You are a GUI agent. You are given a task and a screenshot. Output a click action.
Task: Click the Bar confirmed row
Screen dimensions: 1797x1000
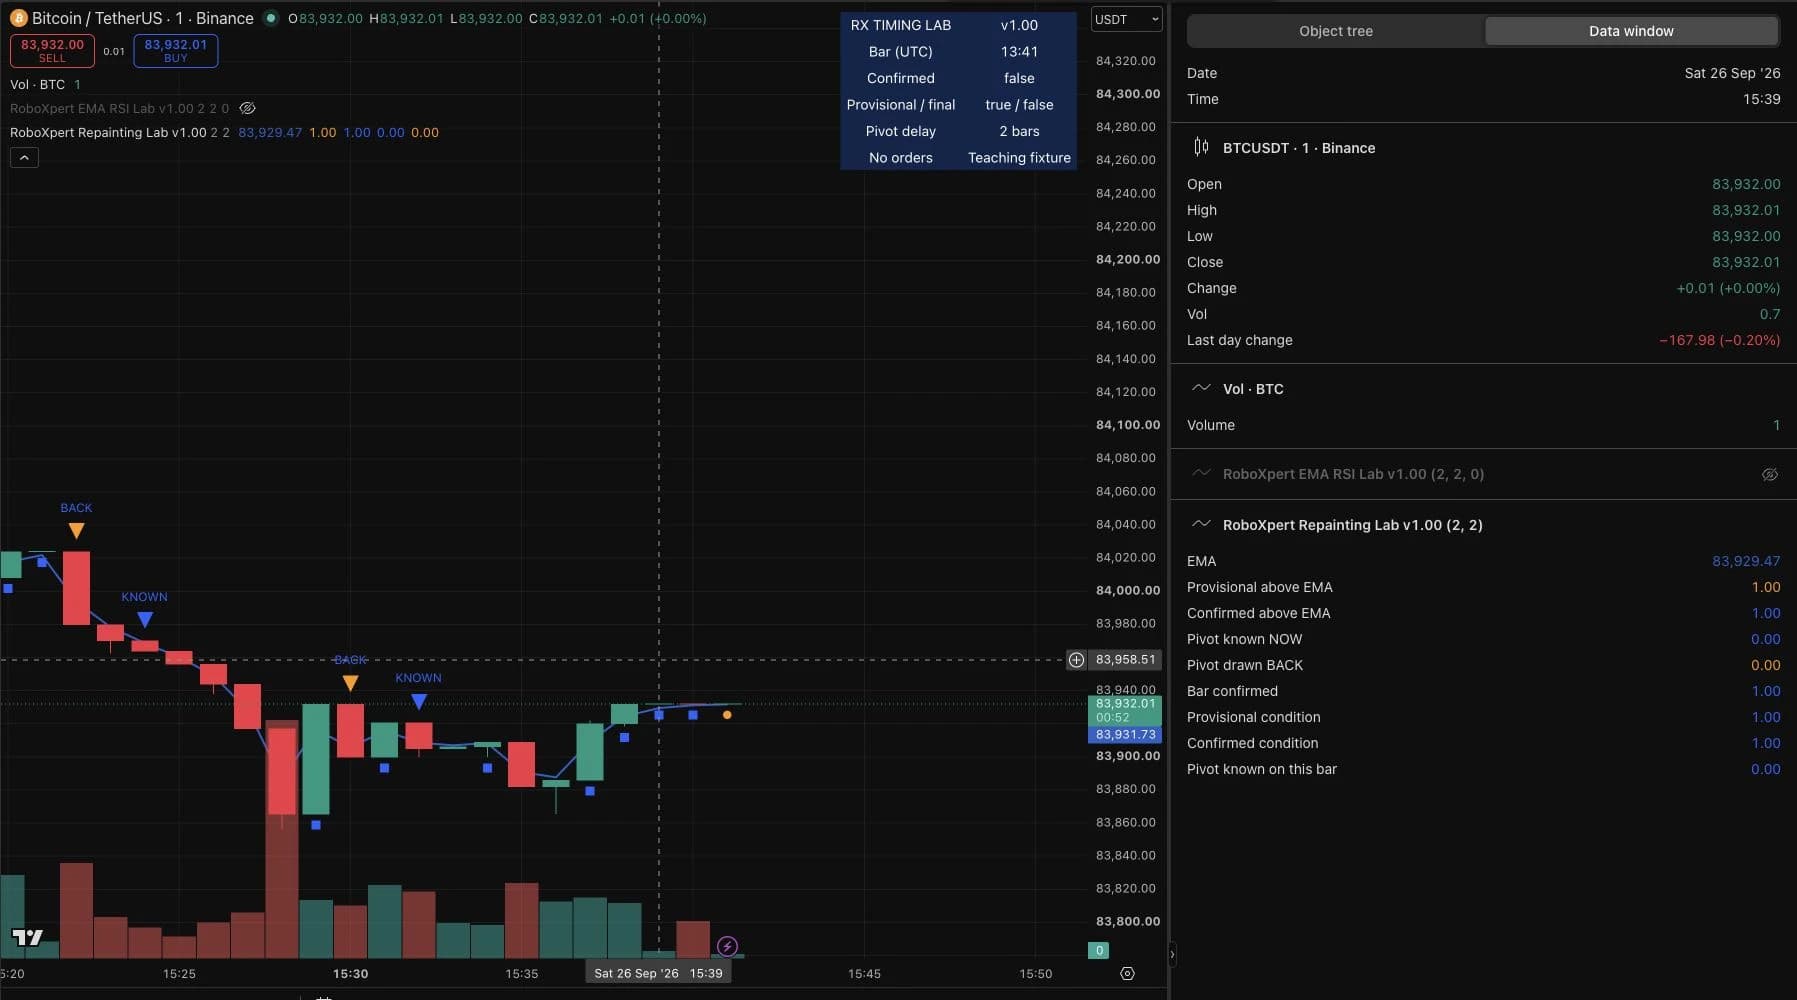[1483, 691]
